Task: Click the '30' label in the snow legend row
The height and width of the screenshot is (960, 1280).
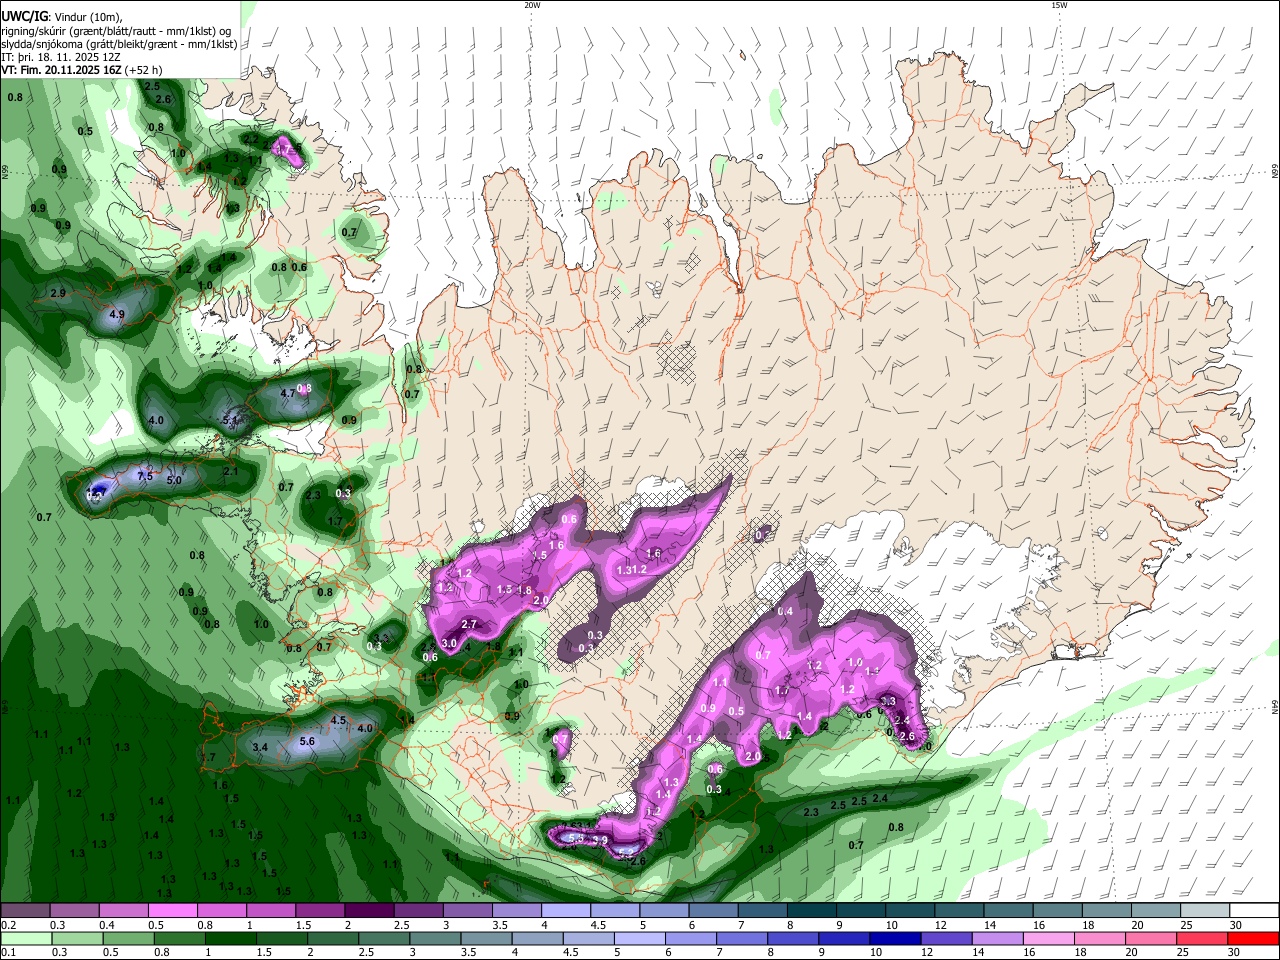Action: pyautogui.click(x=1235, y=925)
